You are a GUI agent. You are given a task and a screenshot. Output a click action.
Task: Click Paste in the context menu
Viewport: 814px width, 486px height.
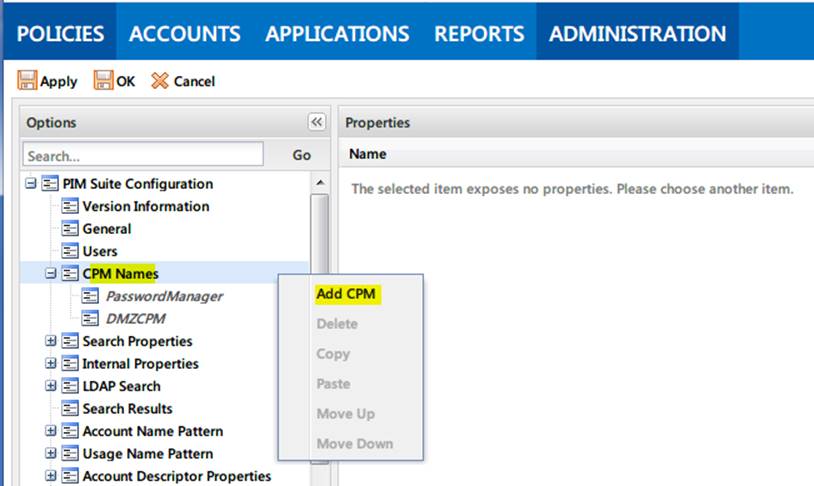pos(333,384)
